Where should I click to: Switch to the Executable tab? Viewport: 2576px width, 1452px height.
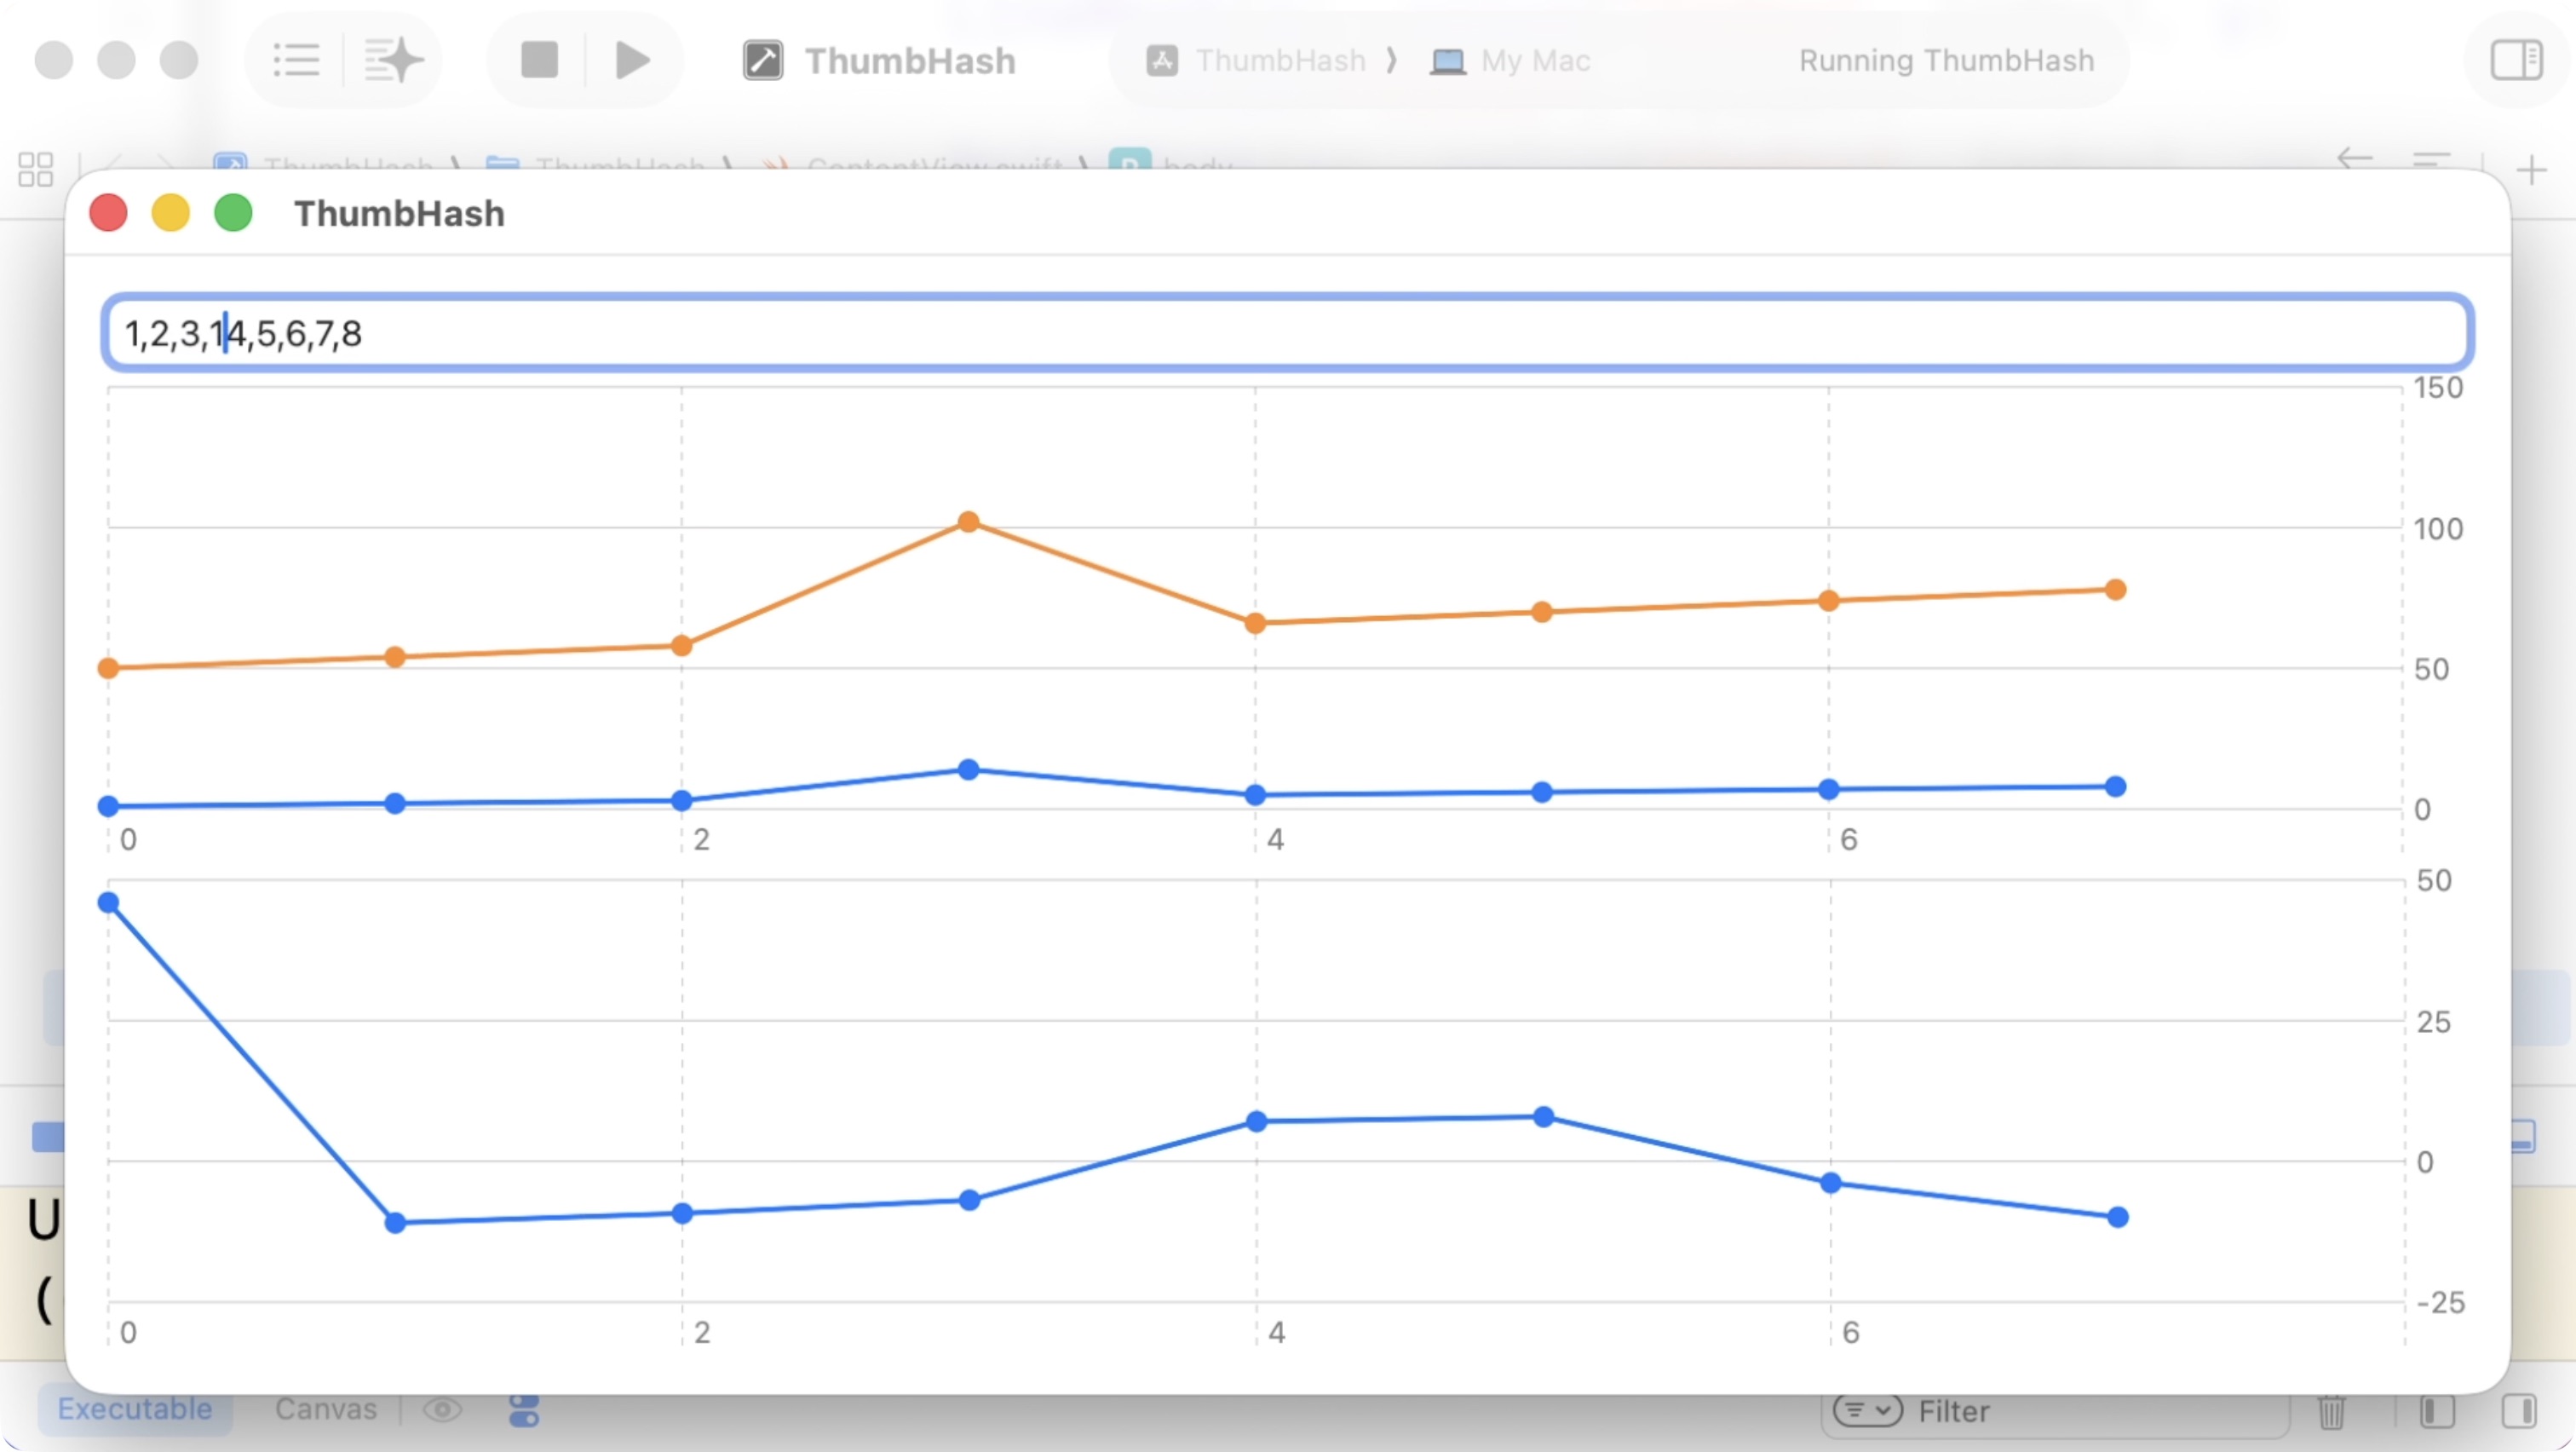[x=135, y=1409]
